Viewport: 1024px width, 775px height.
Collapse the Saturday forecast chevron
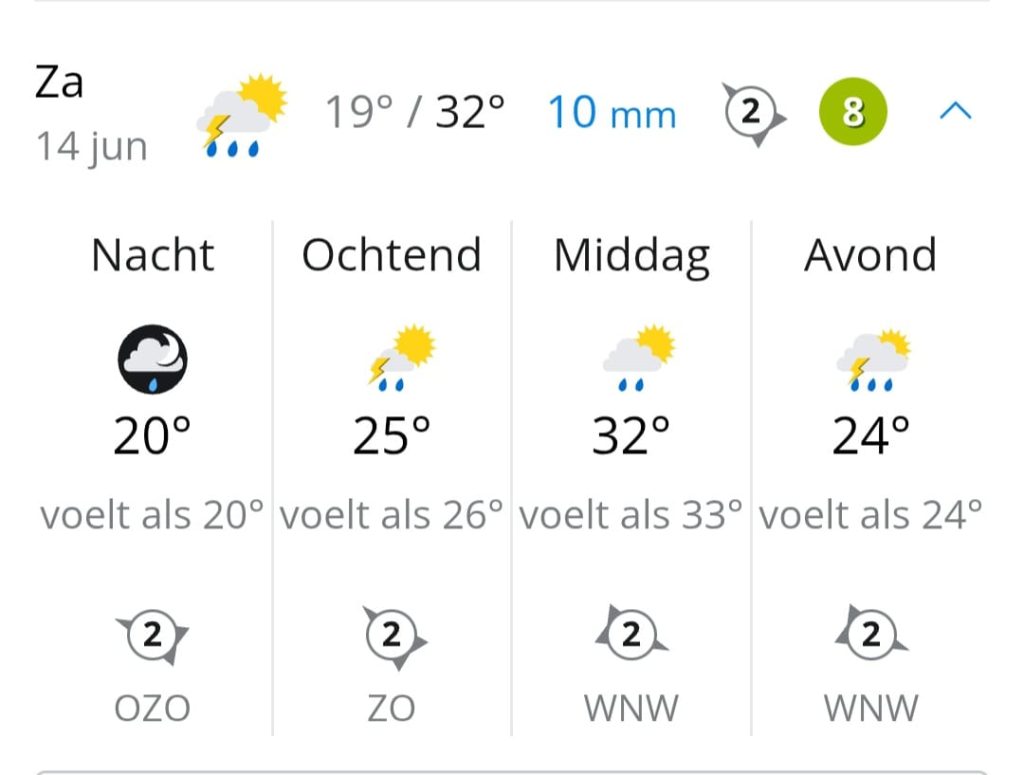point(955,112)
